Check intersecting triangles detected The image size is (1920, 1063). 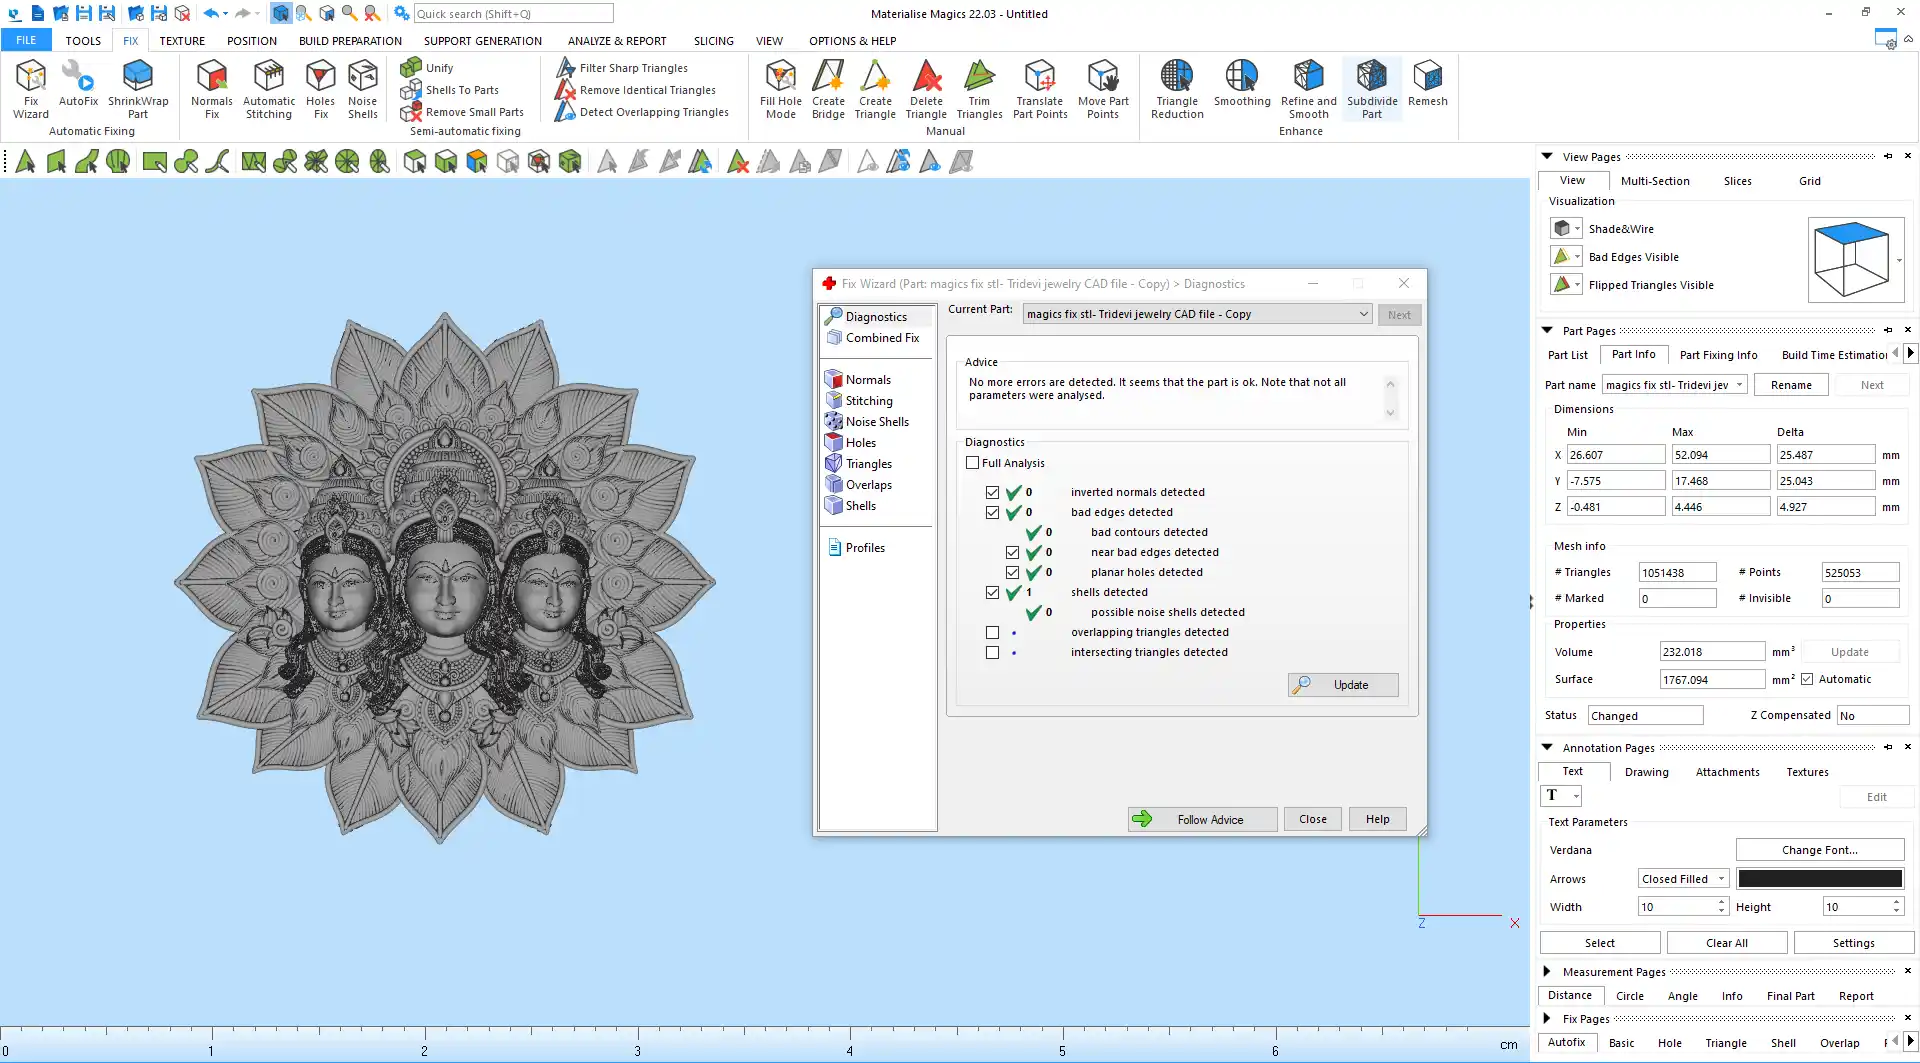(x=992, y=652)
